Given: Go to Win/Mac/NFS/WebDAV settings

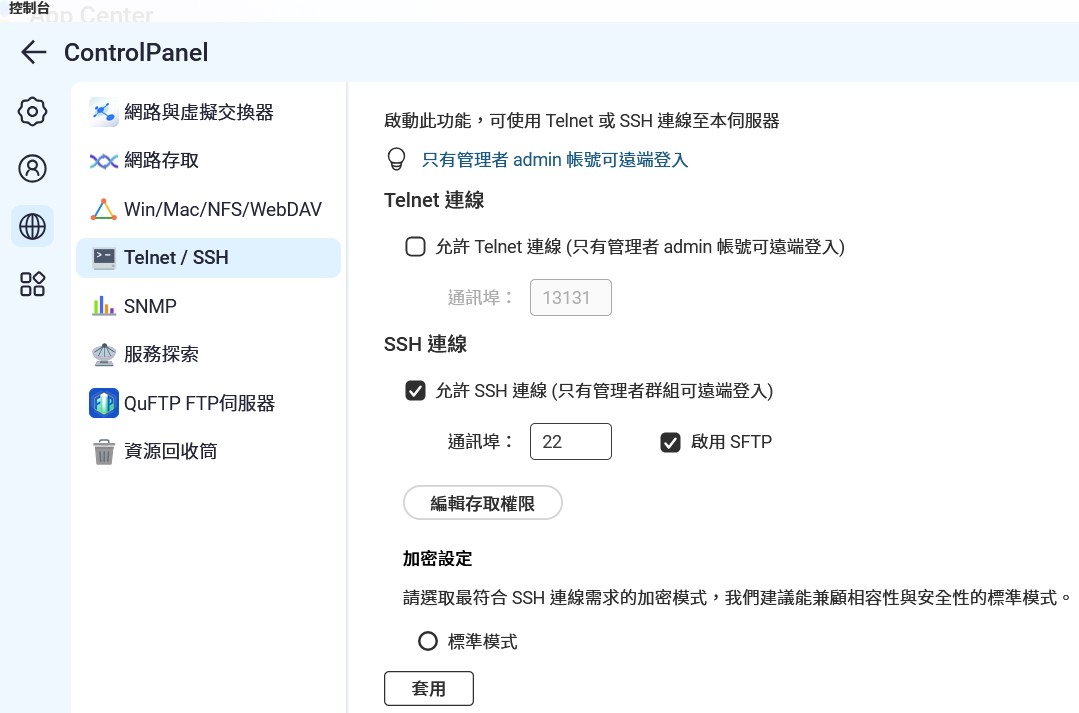Looking at the screenshot, I should tap(222, 209).
